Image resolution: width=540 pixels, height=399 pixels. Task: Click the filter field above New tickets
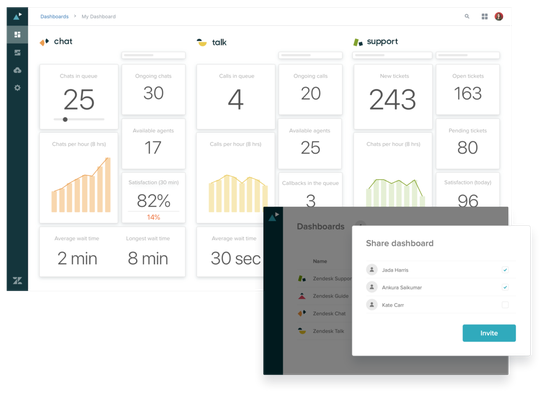392,55
